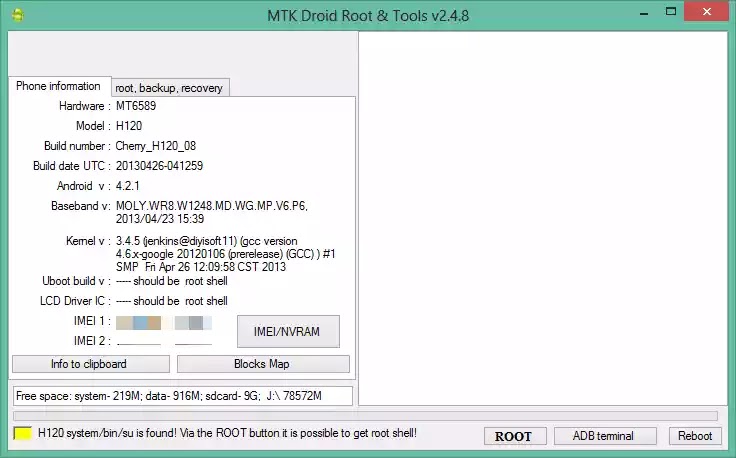Screen dimensions: 736x458
Task: Select the Kernel version 3.4.5 text
Action: tap(226, 254)
